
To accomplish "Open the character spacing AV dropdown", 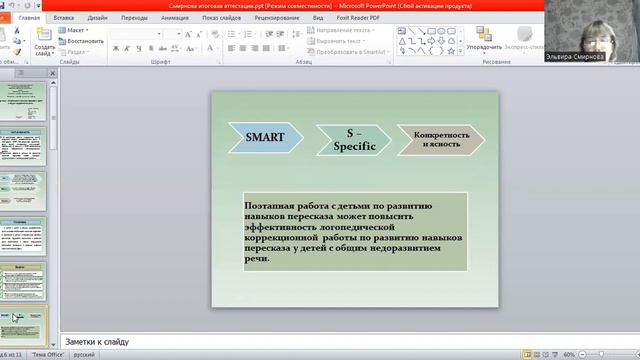I will [x=176, y=49].
